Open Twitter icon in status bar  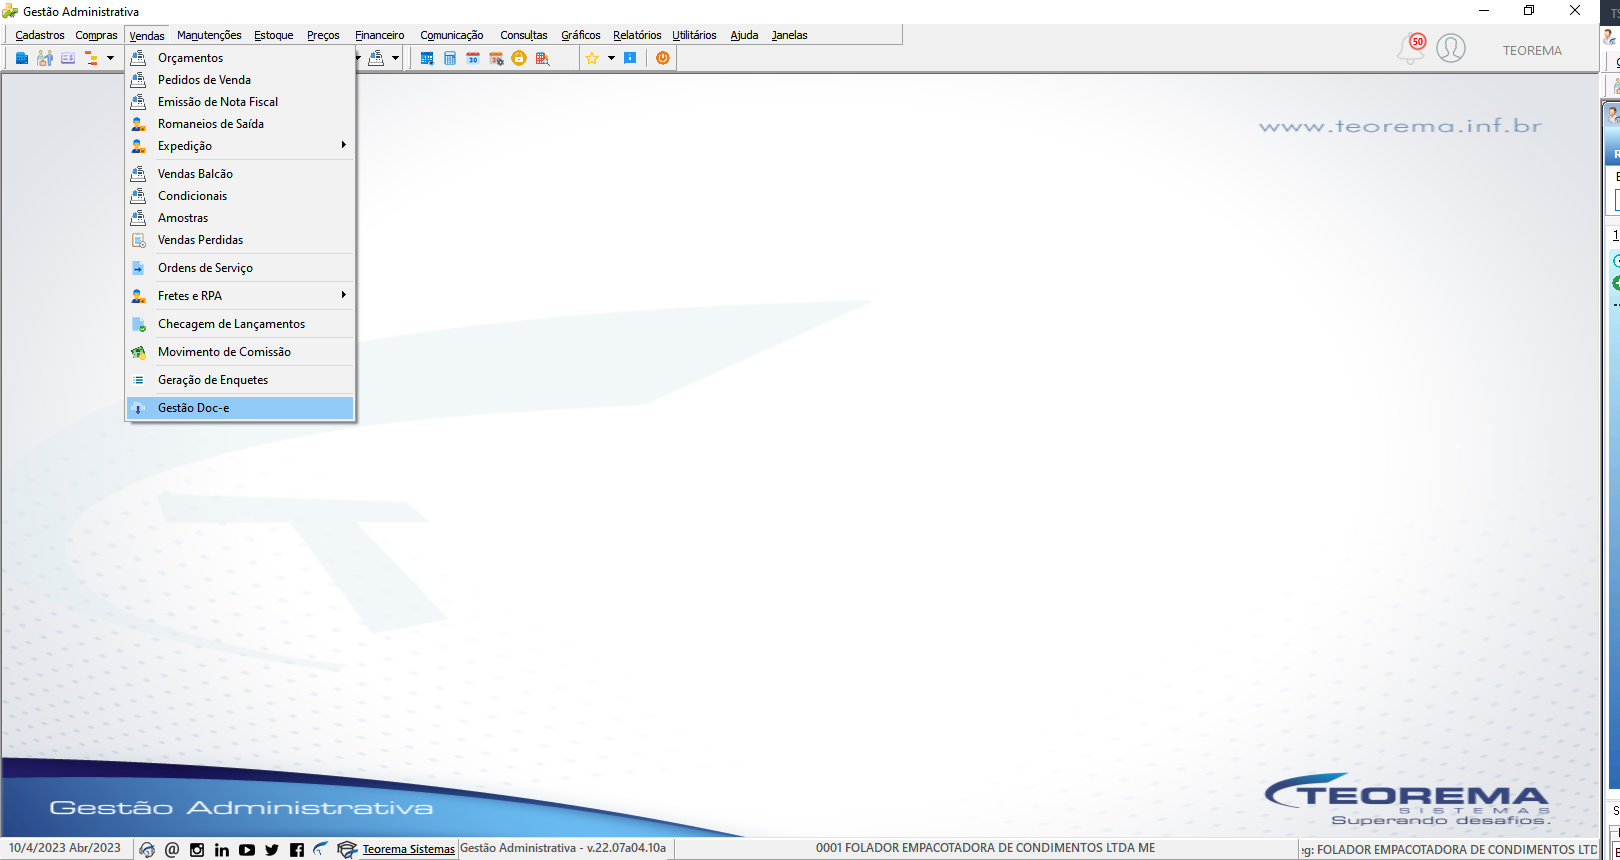[x=272, y=850]
